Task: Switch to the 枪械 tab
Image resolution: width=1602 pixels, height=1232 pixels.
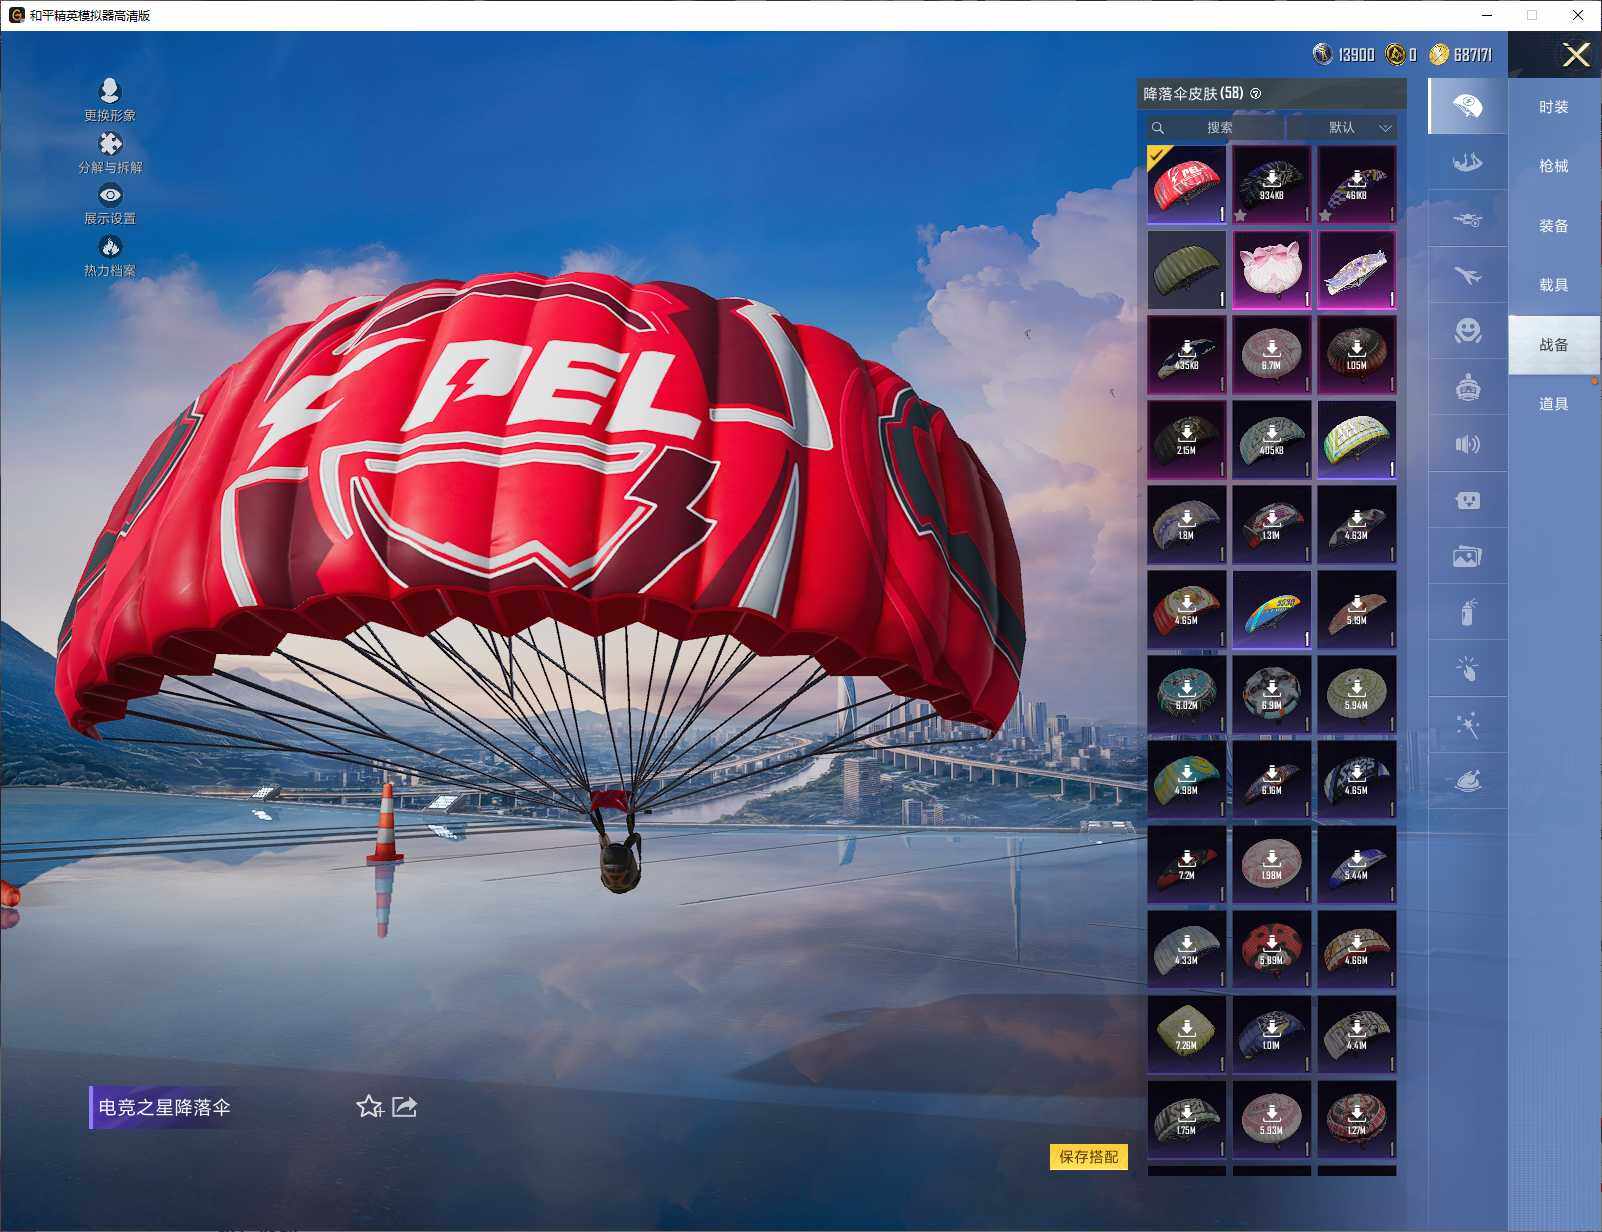Action: coord(1554,166)
